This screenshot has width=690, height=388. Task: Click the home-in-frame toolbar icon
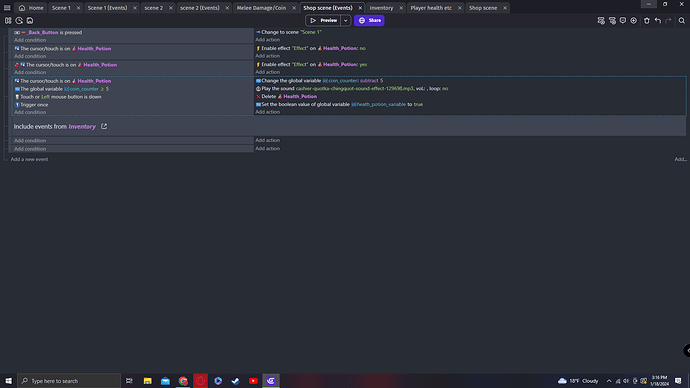pos(30,20)
